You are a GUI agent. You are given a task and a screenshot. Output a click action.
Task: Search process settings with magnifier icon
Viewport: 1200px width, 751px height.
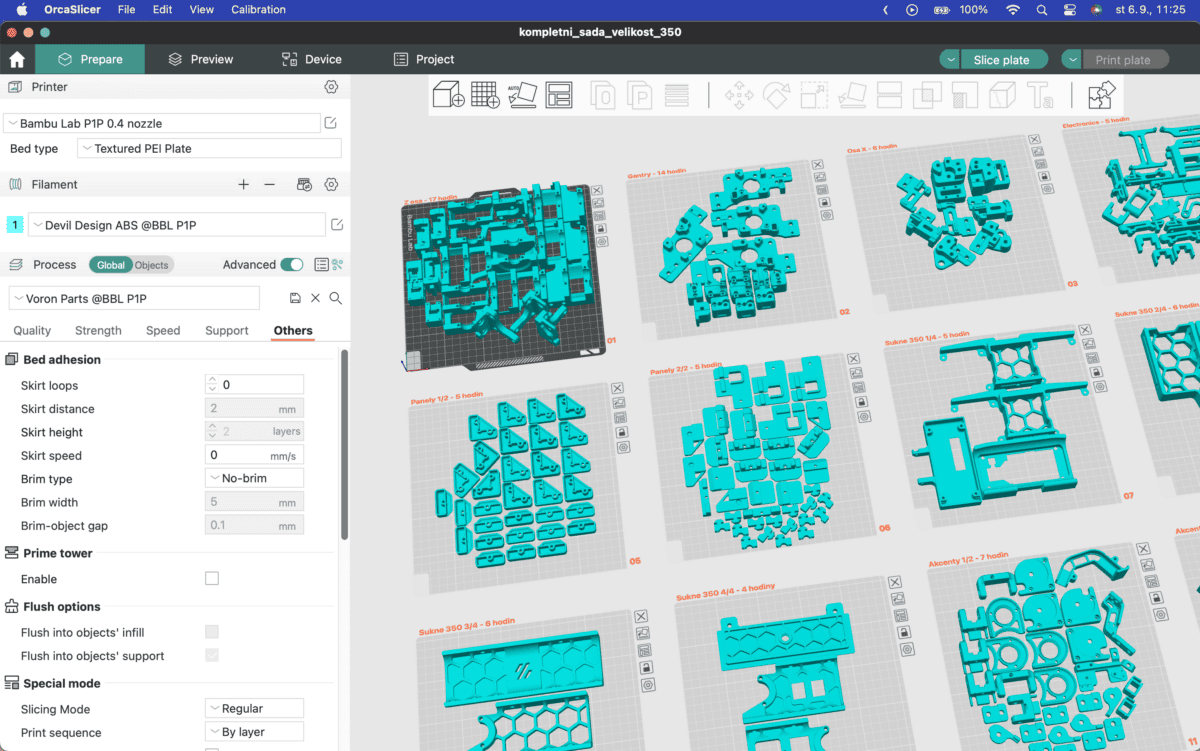tap(336, 298)
